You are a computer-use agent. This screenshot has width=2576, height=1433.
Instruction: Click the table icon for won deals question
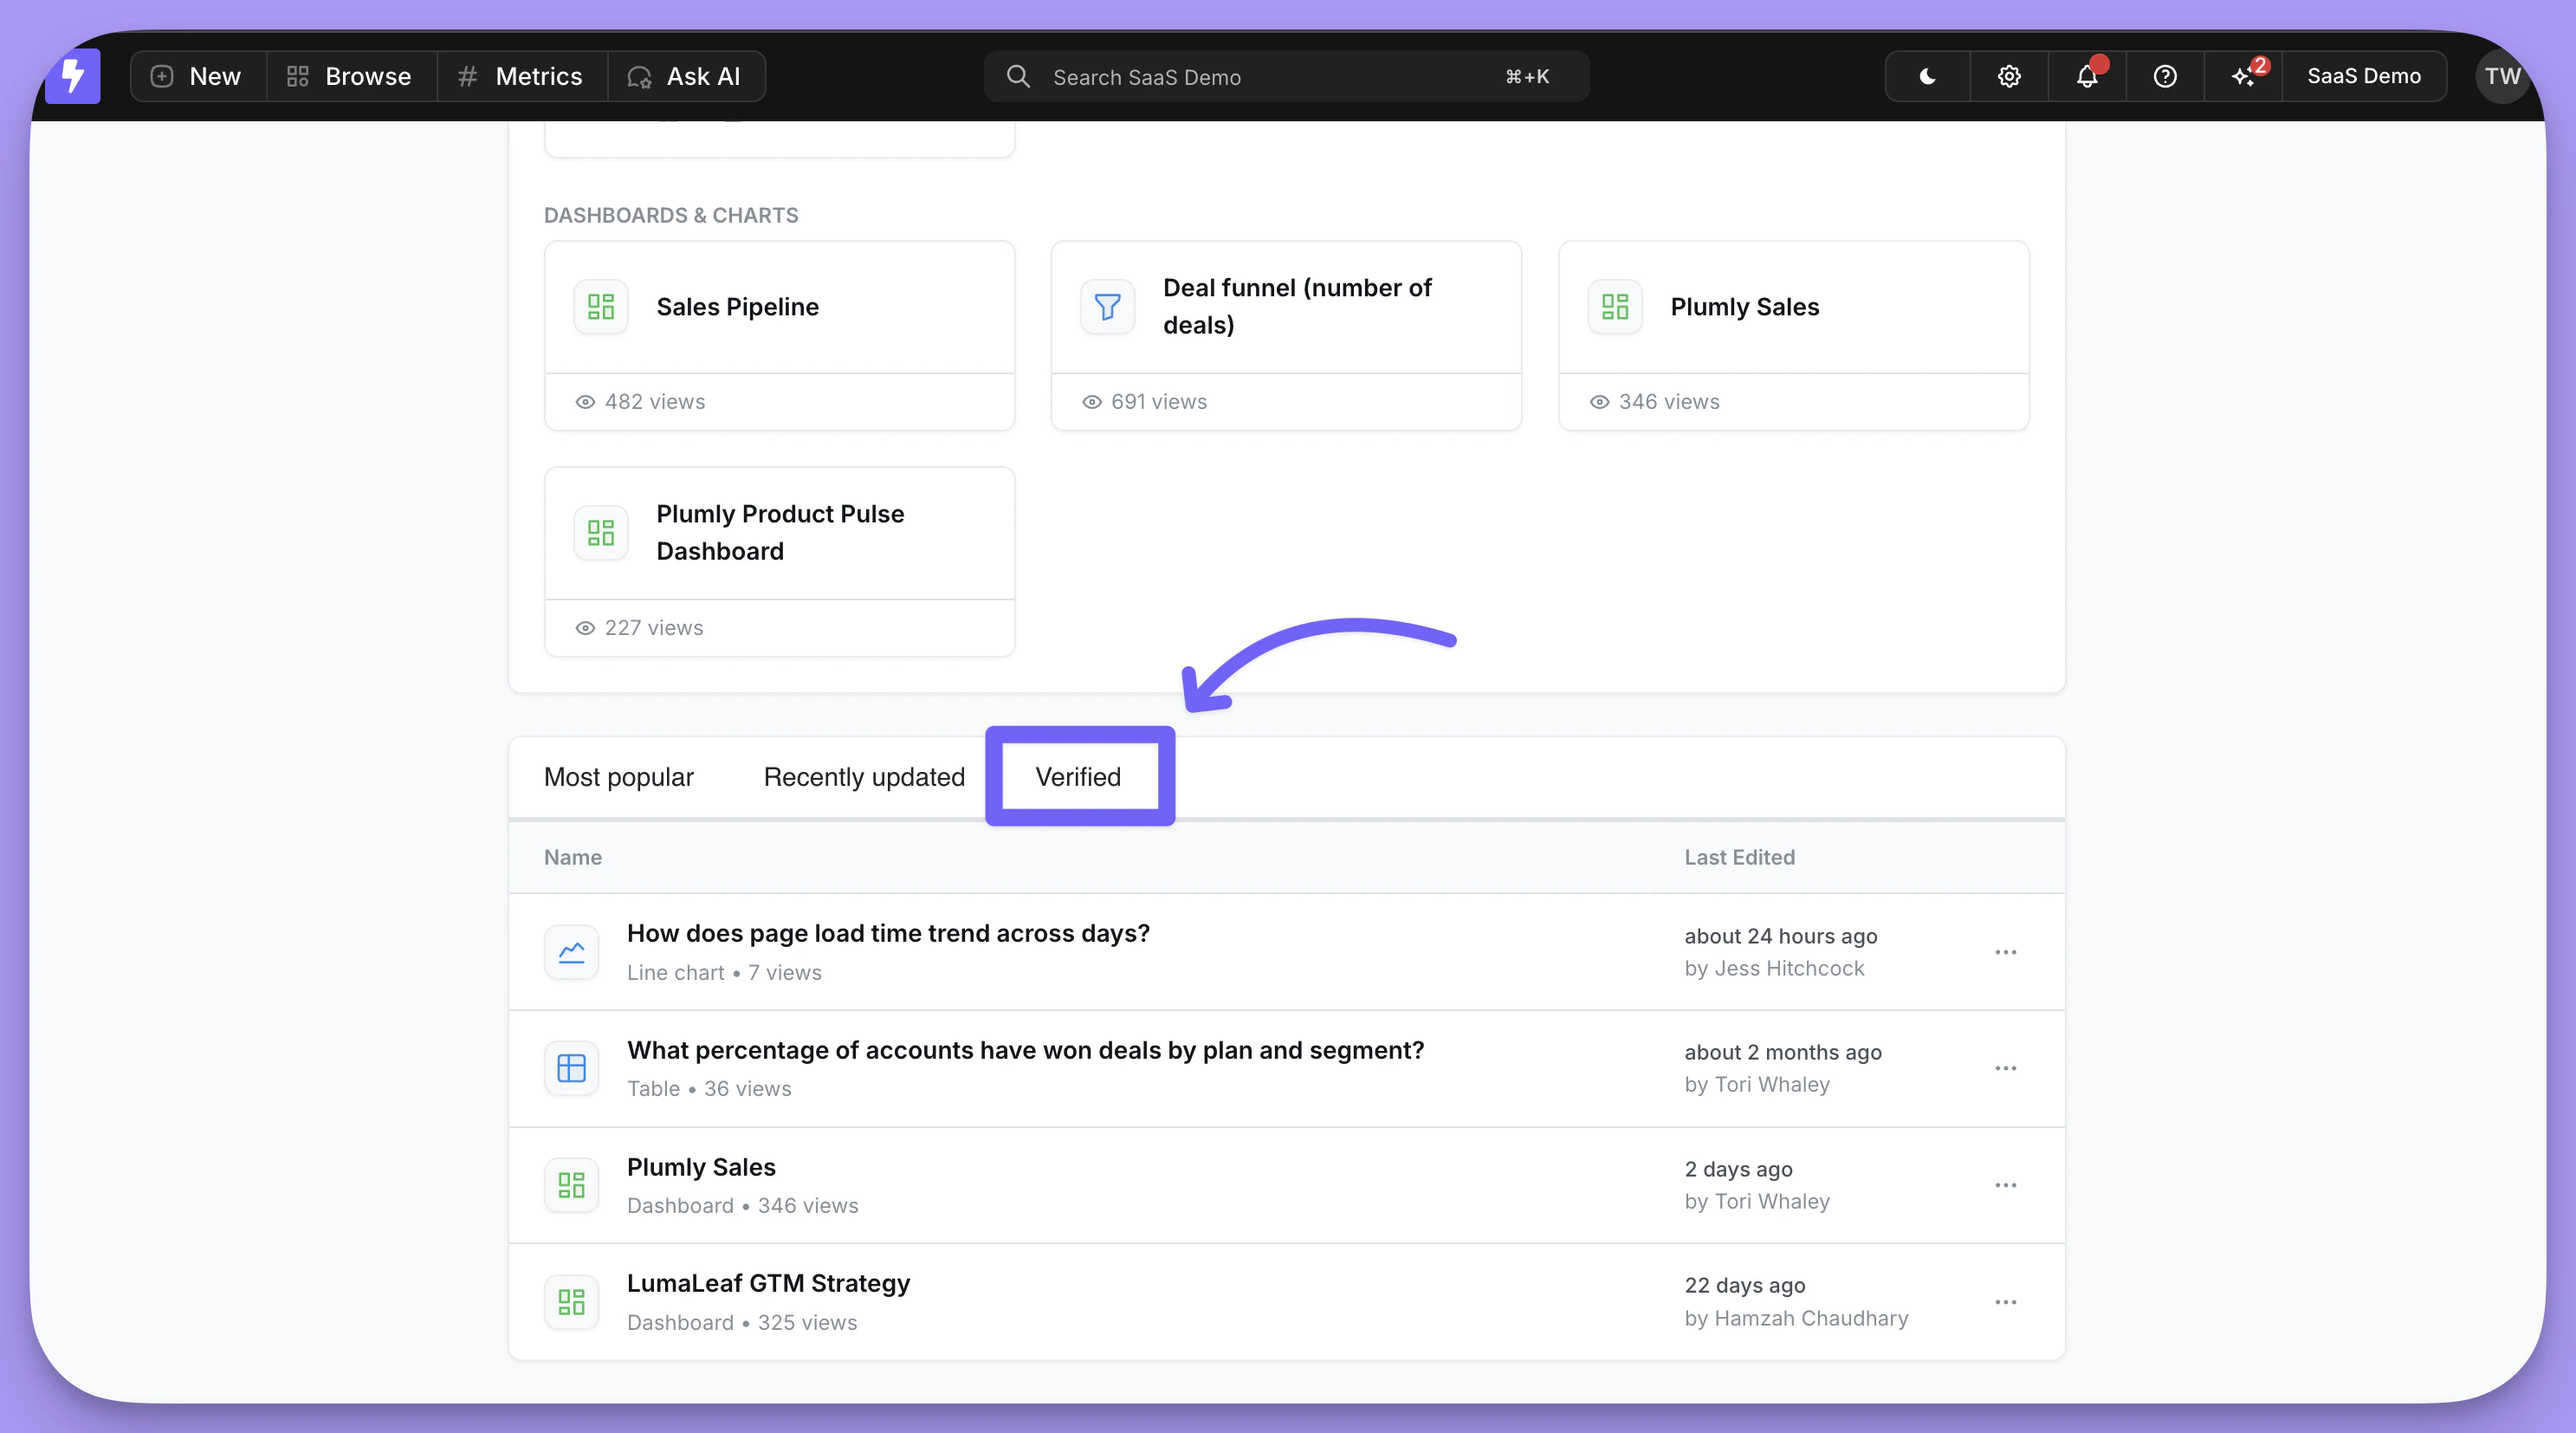(x=571, y=1068)
